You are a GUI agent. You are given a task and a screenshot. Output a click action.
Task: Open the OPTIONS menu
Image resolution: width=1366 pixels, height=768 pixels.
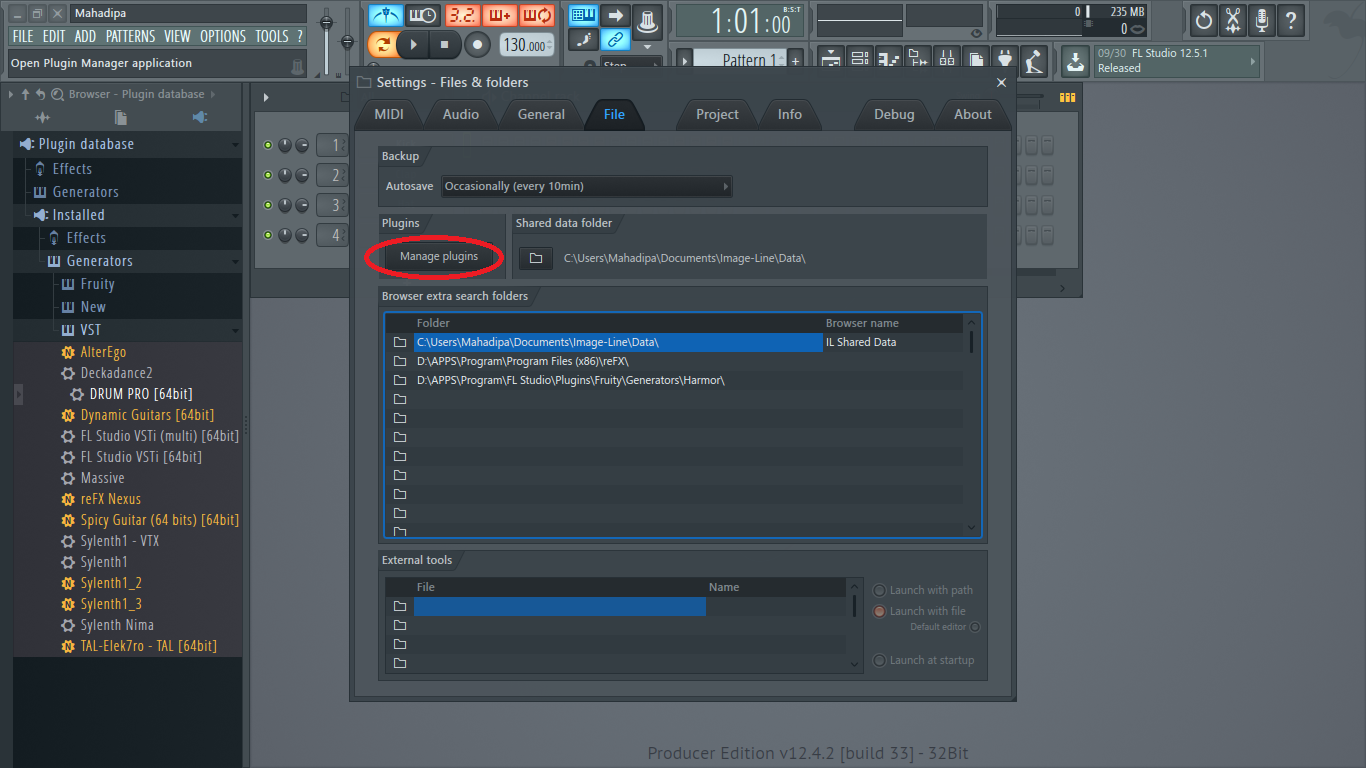tap(223, 36)
